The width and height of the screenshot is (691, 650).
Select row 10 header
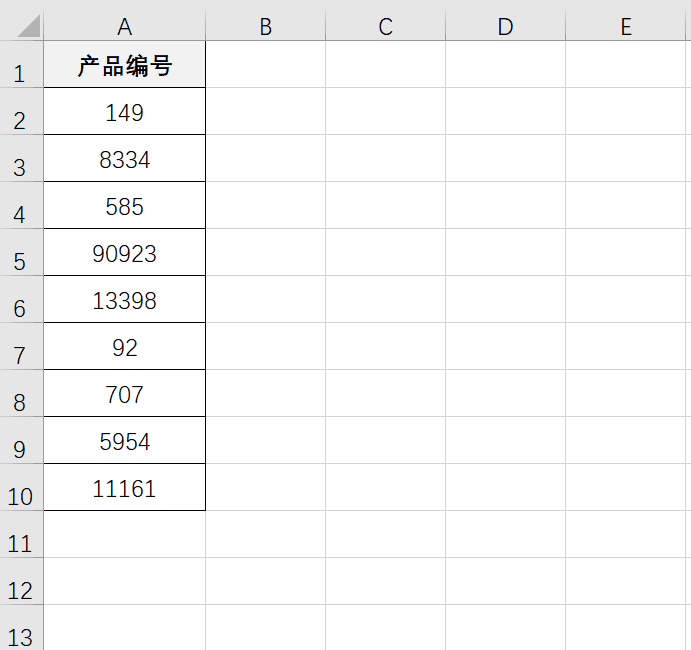pyautogui.click(x=21, y=487)
